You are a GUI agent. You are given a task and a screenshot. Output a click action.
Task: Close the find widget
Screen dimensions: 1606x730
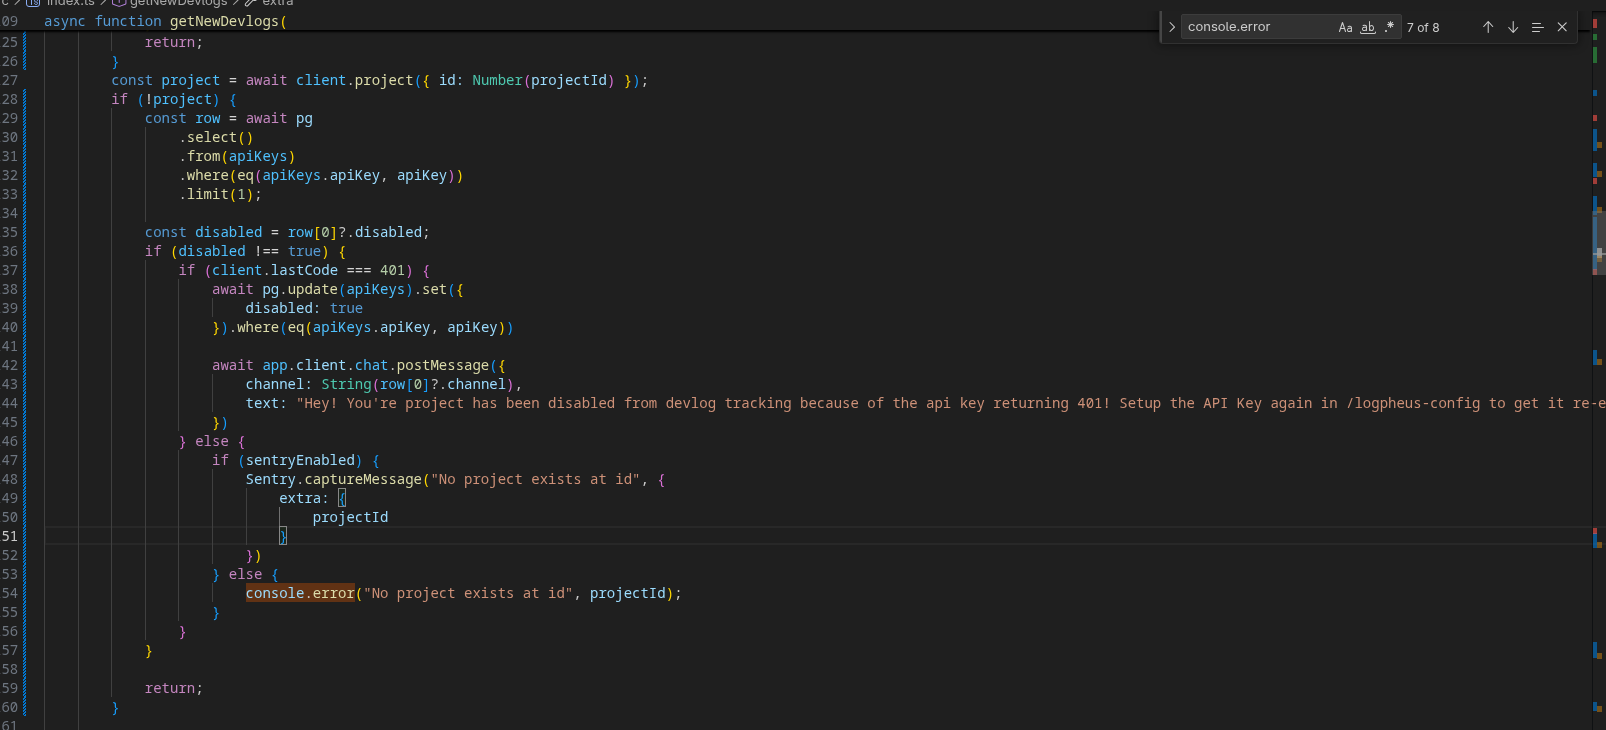point(1562,28)
